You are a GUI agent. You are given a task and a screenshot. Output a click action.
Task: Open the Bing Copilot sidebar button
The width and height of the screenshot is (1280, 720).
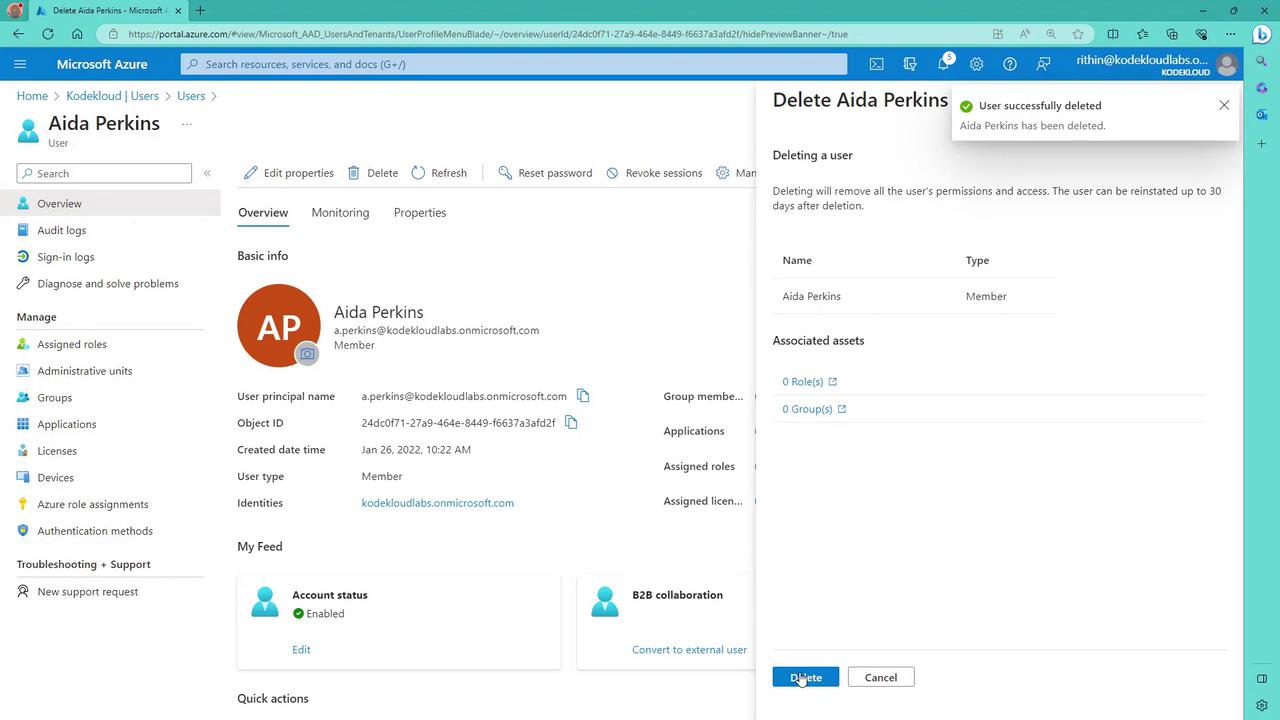[x=1262, y=34]
